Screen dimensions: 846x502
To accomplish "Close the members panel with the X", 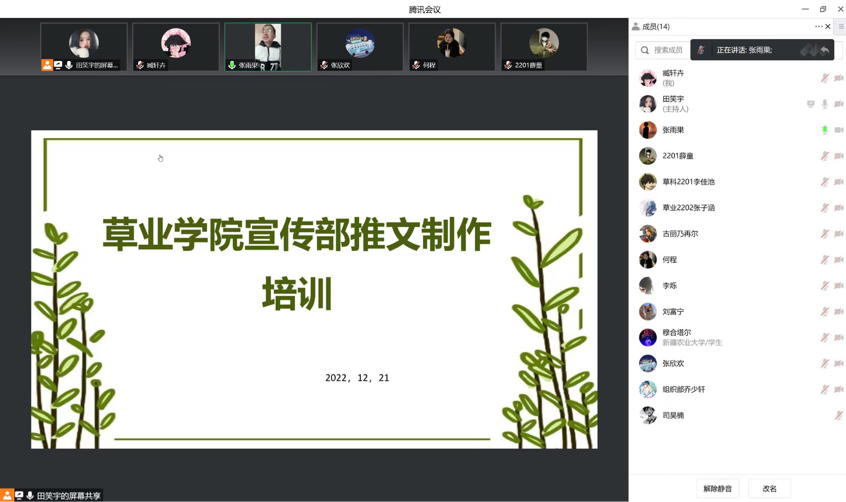I will click(x=828, y=27).
